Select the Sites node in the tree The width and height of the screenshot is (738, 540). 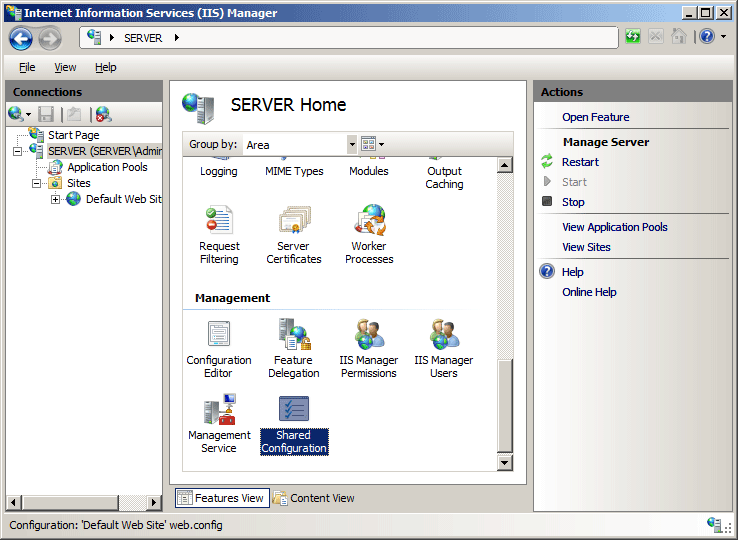(x=79, y=183)
